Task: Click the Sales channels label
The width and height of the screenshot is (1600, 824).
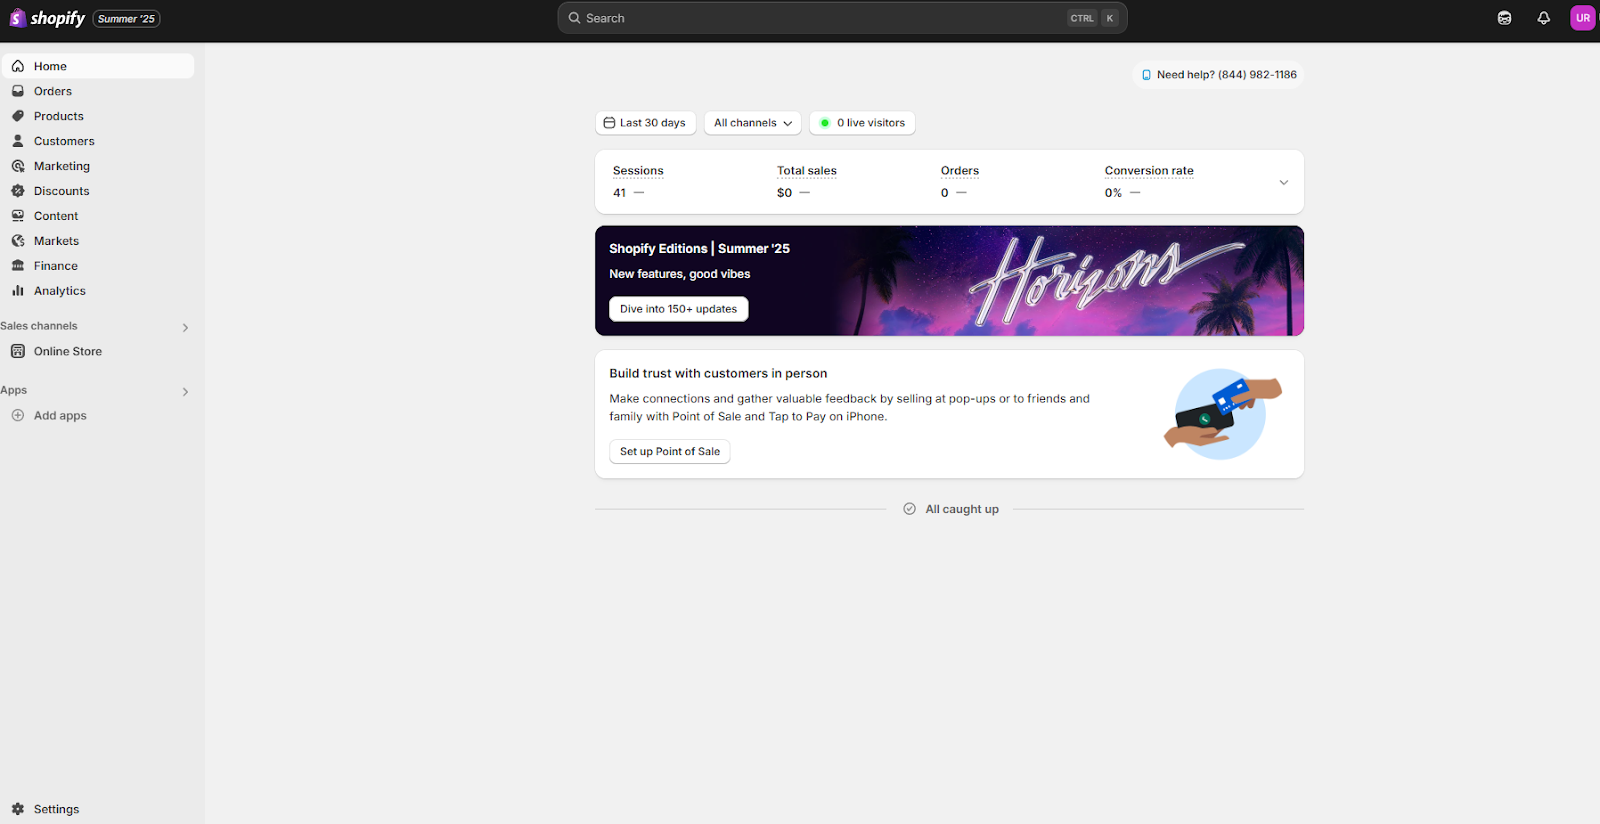Action: (x=39, y=326)
